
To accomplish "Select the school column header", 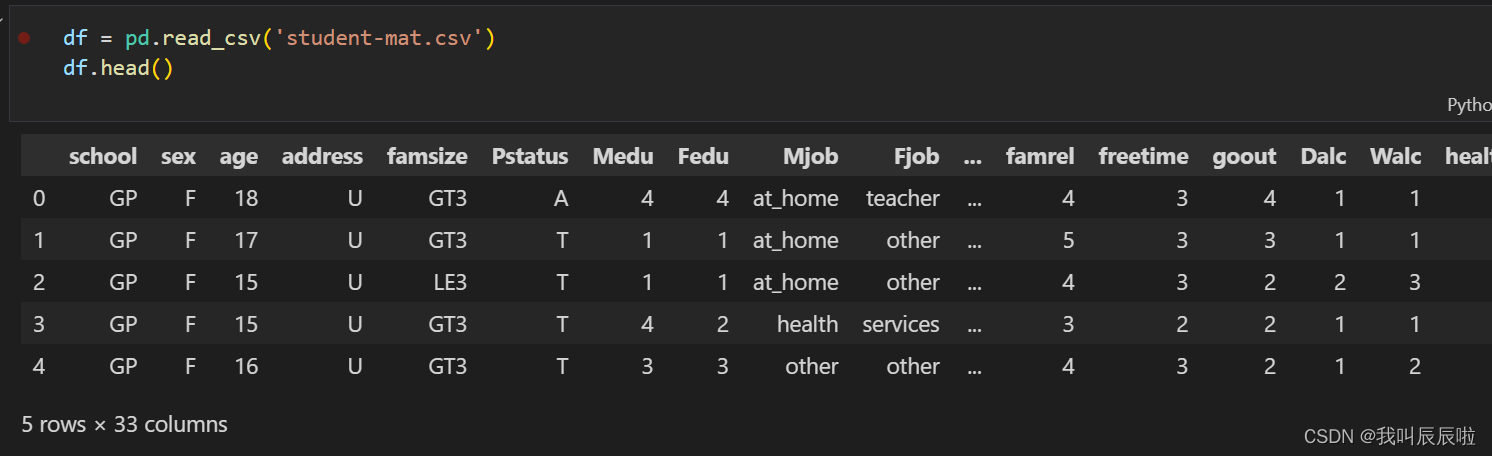I will [103, 156].
